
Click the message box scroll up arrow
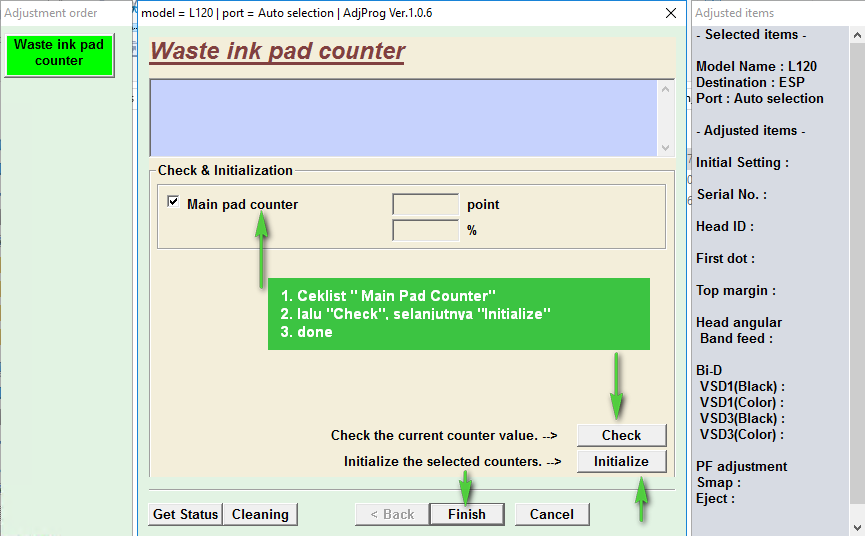point(665,89)
